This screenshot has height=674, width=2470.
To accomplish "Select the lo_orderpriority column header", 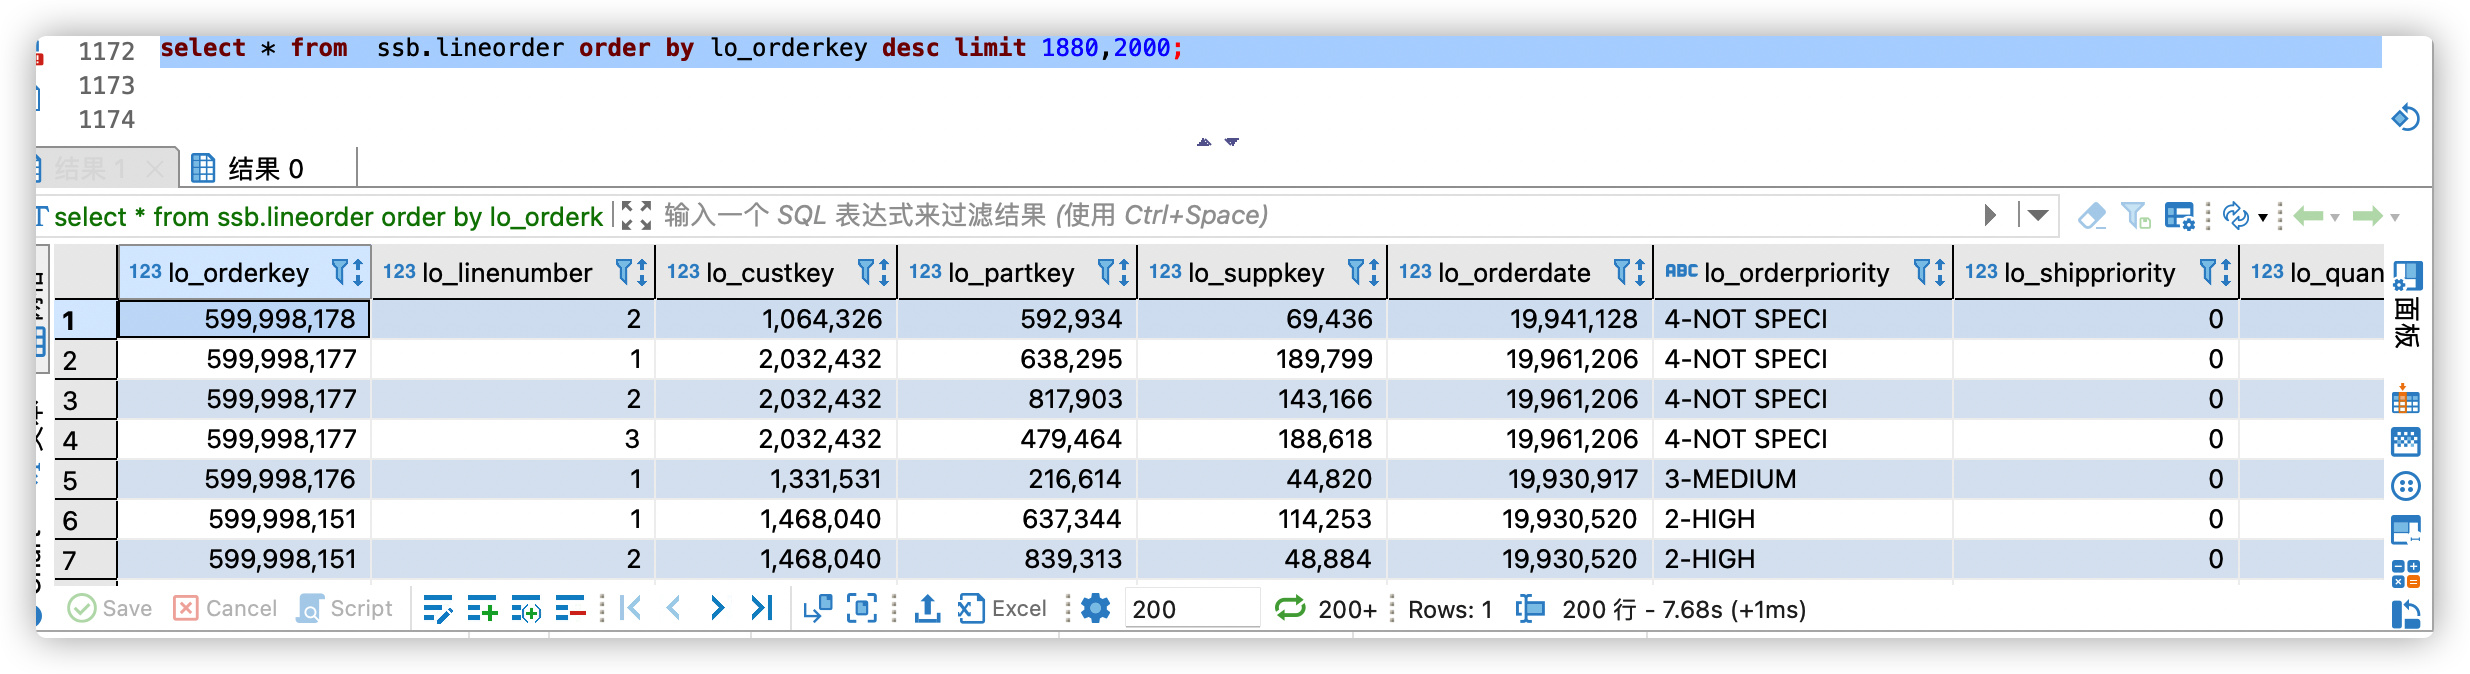I will click(x=1796, y=272).
